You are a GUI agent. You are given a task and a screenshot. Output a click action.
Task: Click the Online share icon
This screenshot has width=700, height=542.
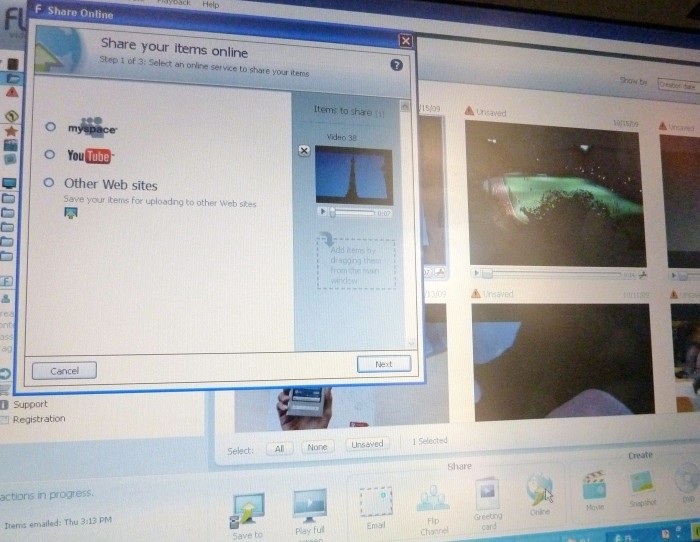[x=540, y=490]
